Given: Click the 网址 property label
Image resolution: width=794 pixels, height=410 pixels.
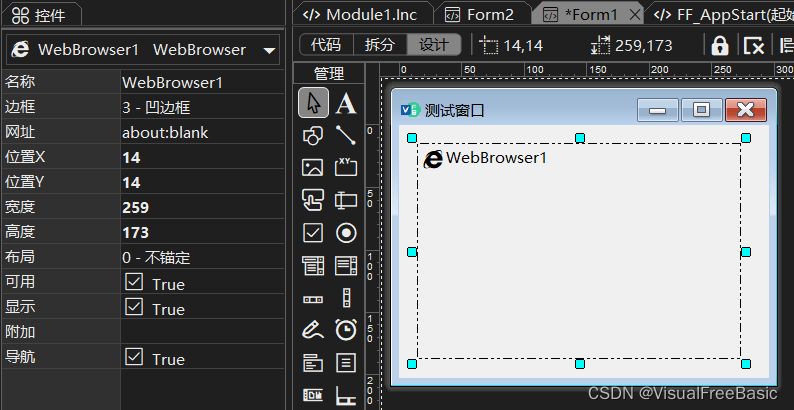Looking at the screenshot, I should click(x=20, y=132).
